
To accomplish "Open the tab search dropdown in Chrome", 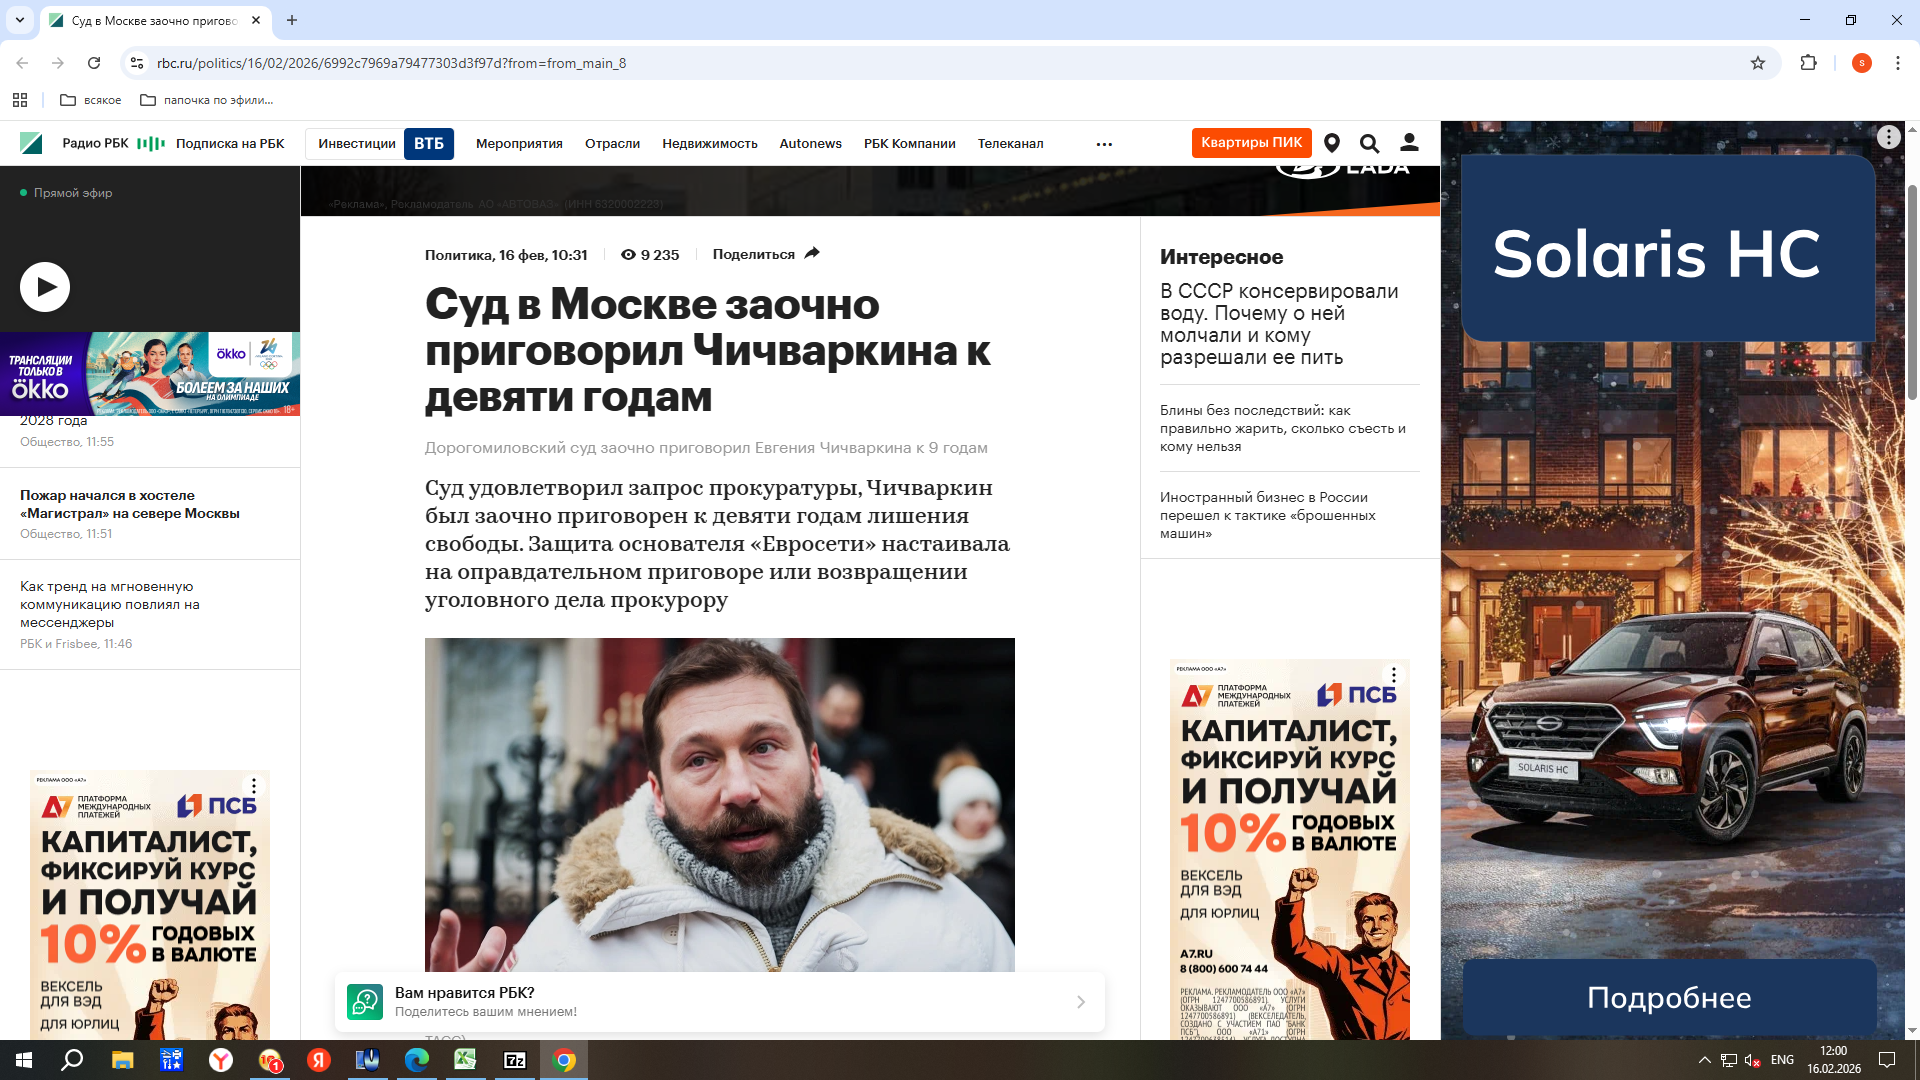I will click(x=19, y=20).
